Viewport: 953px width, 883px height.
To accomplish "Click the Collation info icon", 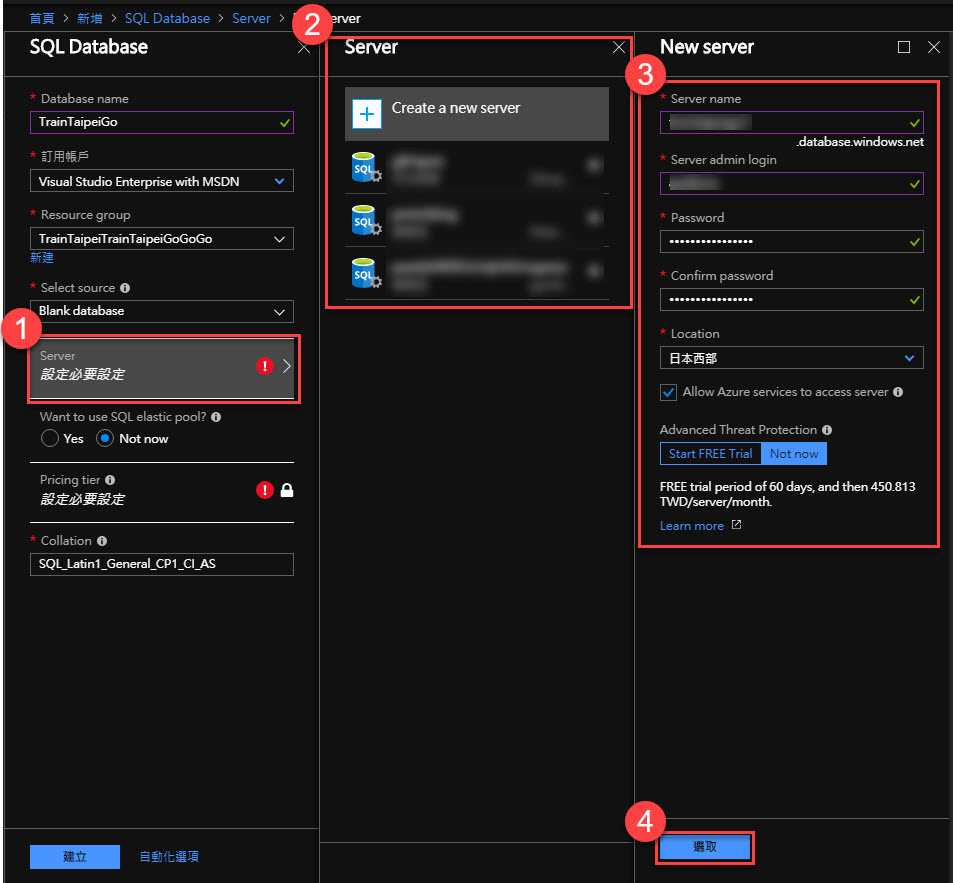I will [102, 541].
